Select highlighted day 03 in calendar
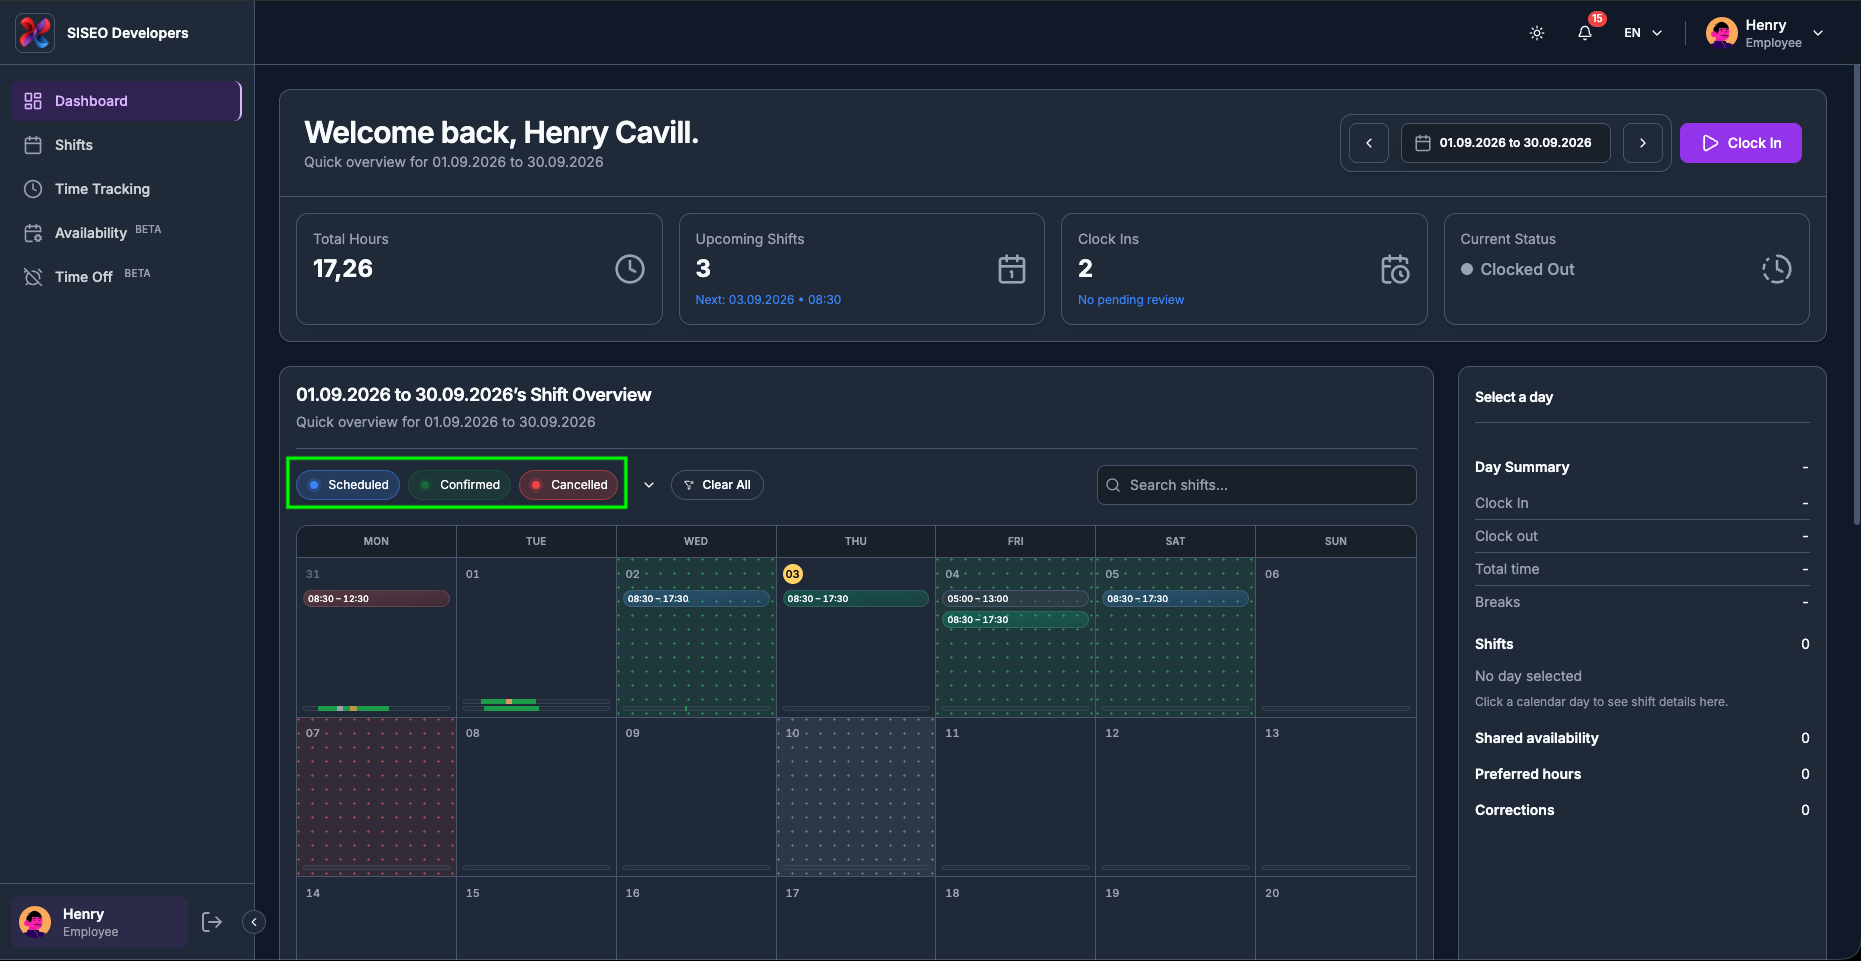Image resolution: width=1861 pixels, height=961 pixels. (793, 574)
